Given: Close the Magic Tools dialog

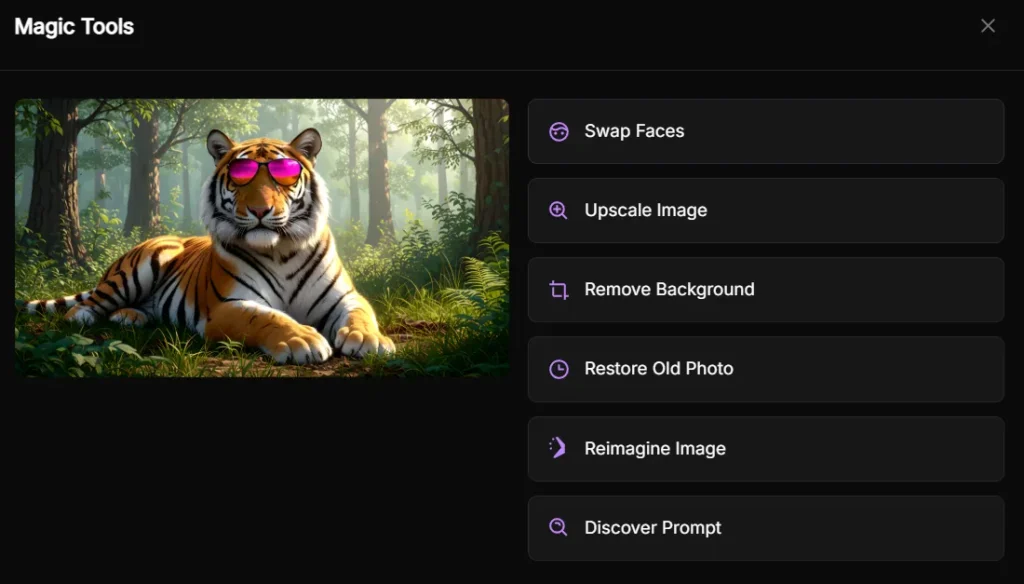Looking at the screenshot, I should (988, 26).
